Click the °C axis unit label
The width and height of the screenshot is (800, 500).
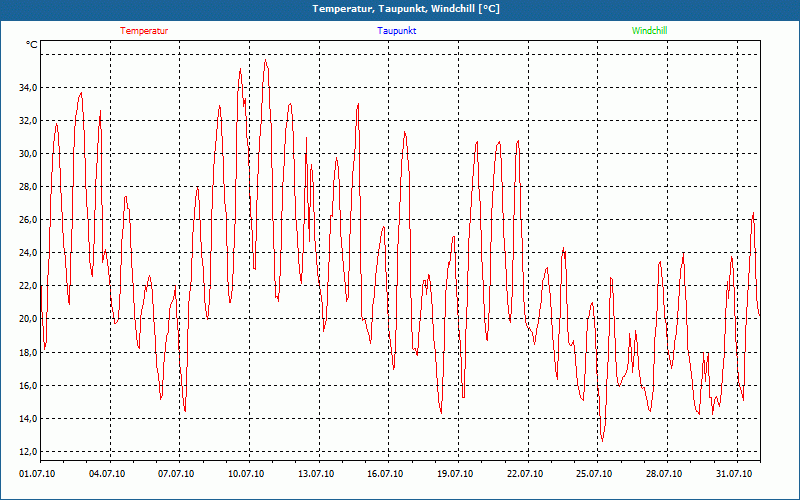32,45
